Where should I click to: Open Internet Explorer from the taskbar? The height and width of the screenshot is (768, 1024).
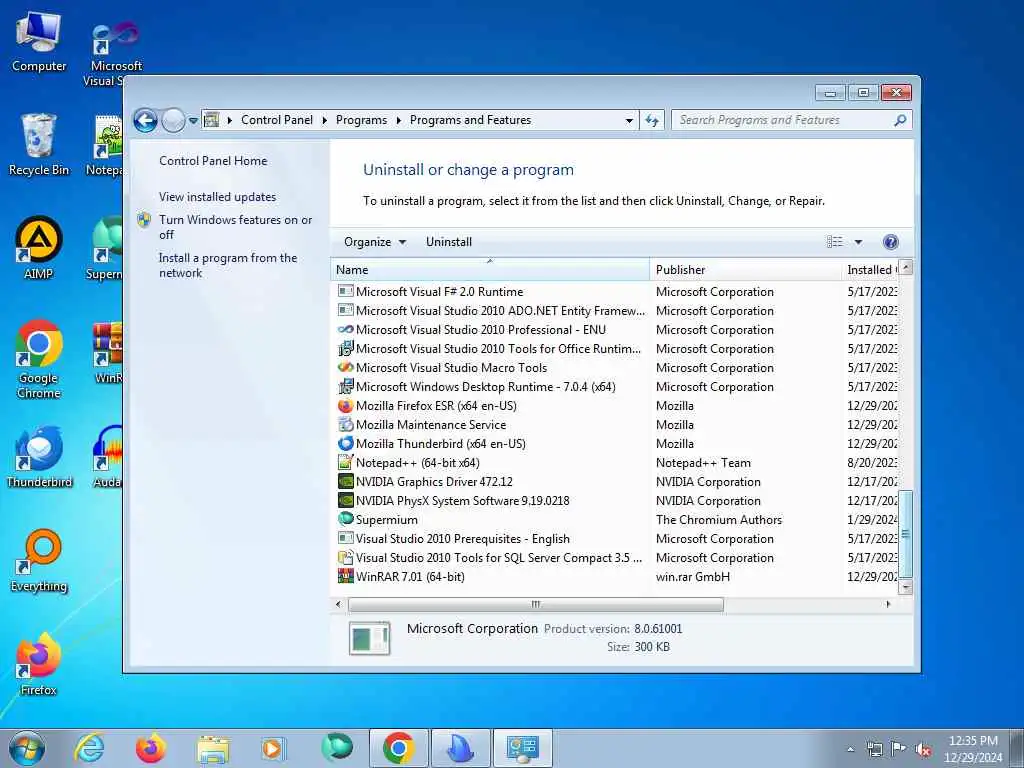pyautogui.click(x=89, y=748)
